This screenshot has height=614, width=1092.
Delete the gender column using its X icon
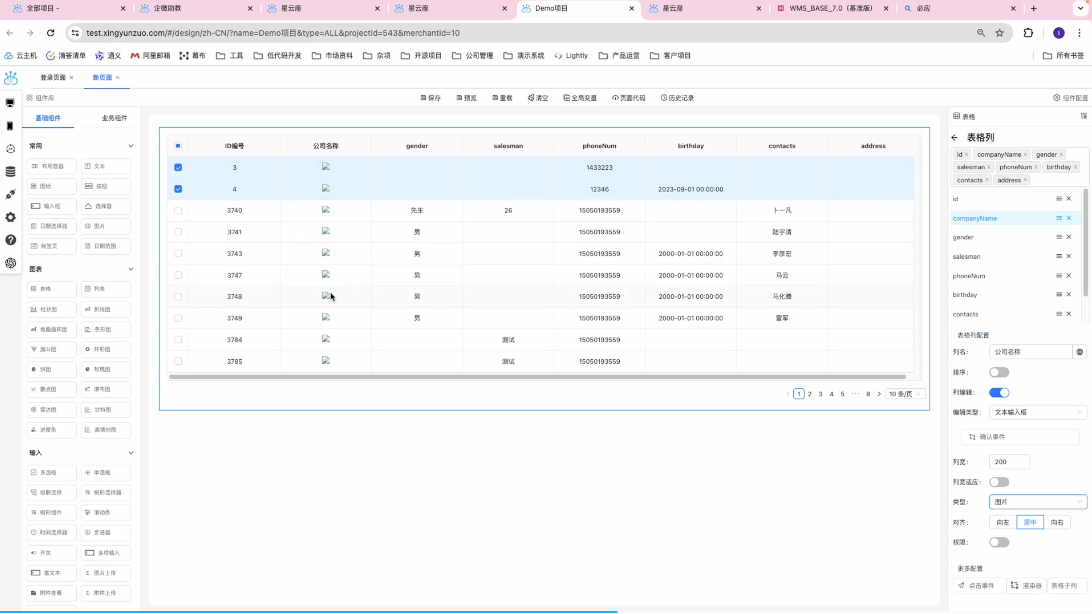coord(1068,237)
